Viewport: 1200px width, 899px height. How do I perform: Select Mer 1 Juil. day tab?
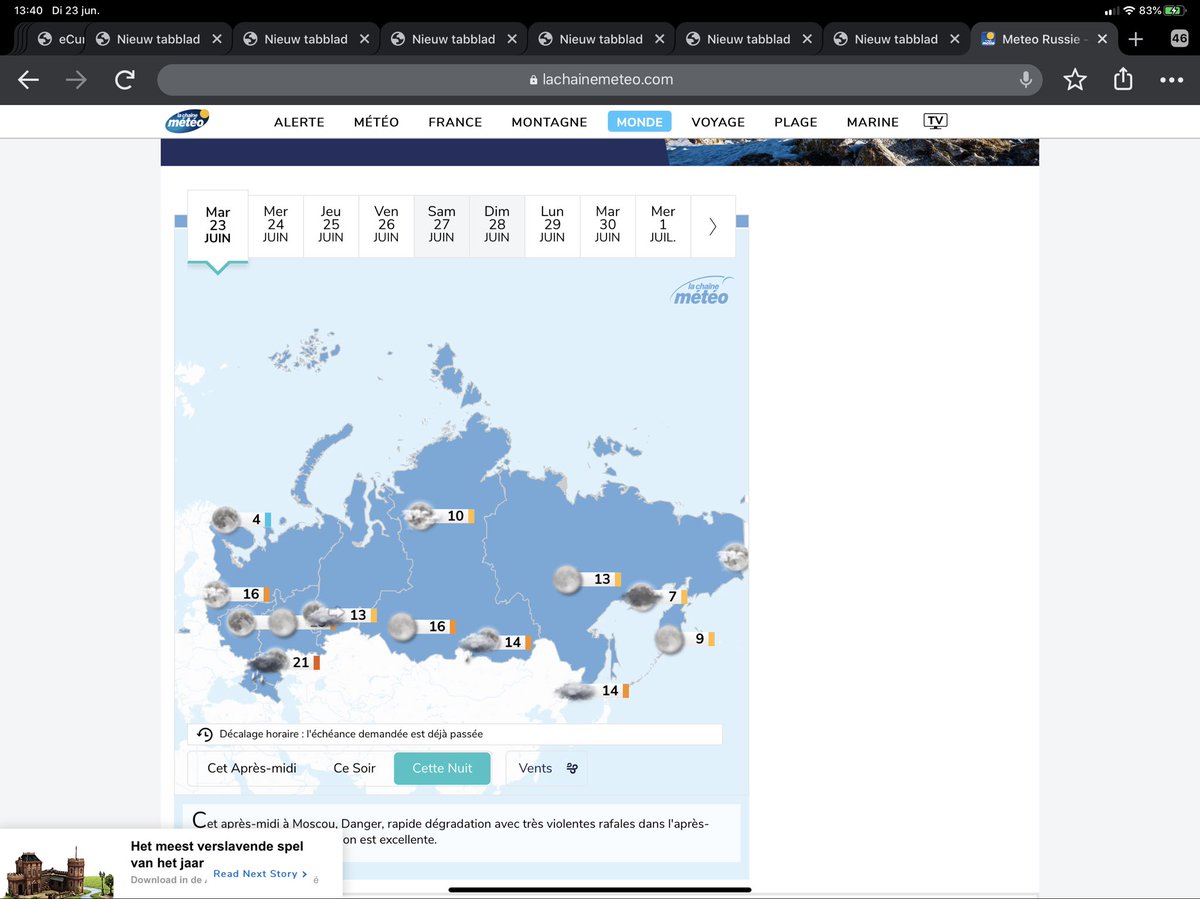coord(663,225)
